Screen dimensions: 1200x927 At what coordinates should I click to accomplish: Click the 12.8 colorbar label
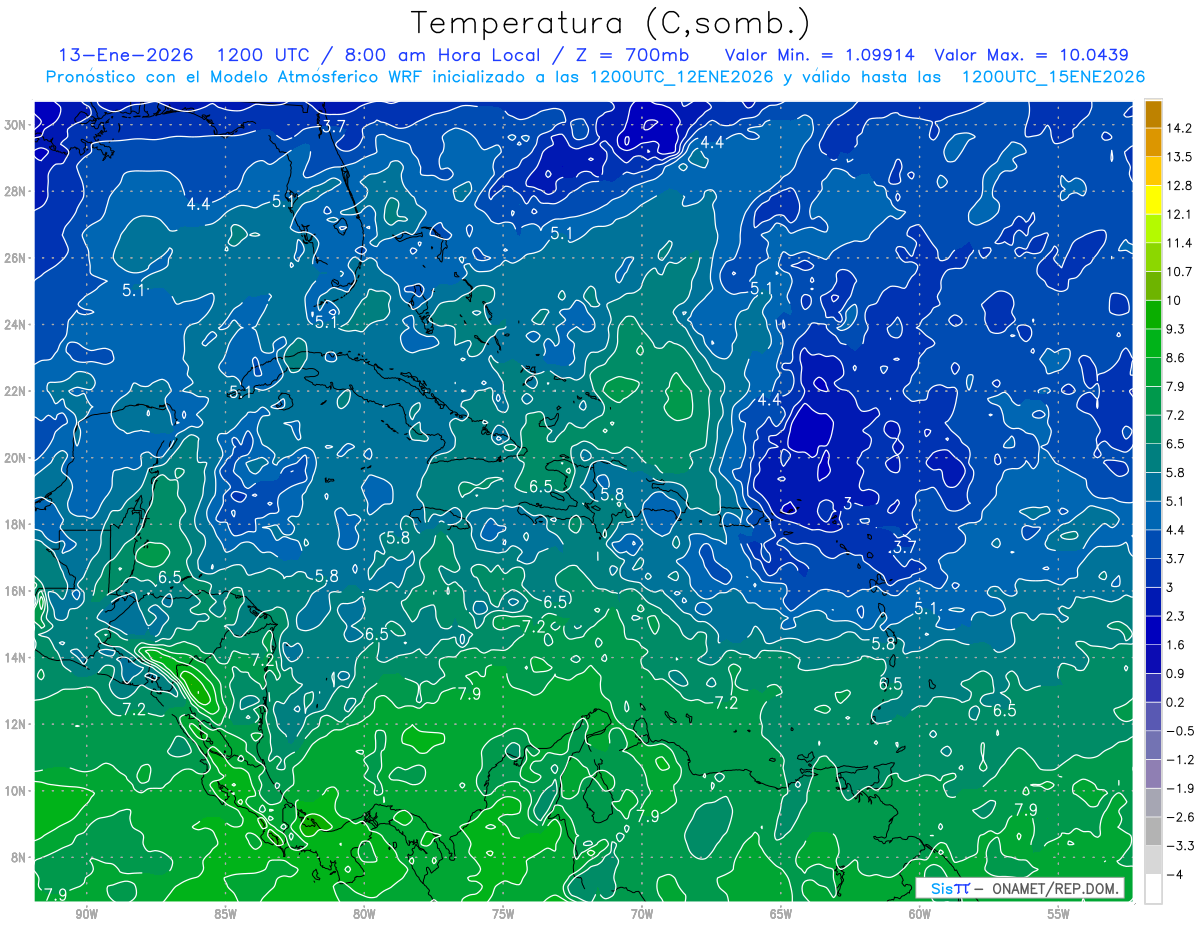(x=1181, y=186)
